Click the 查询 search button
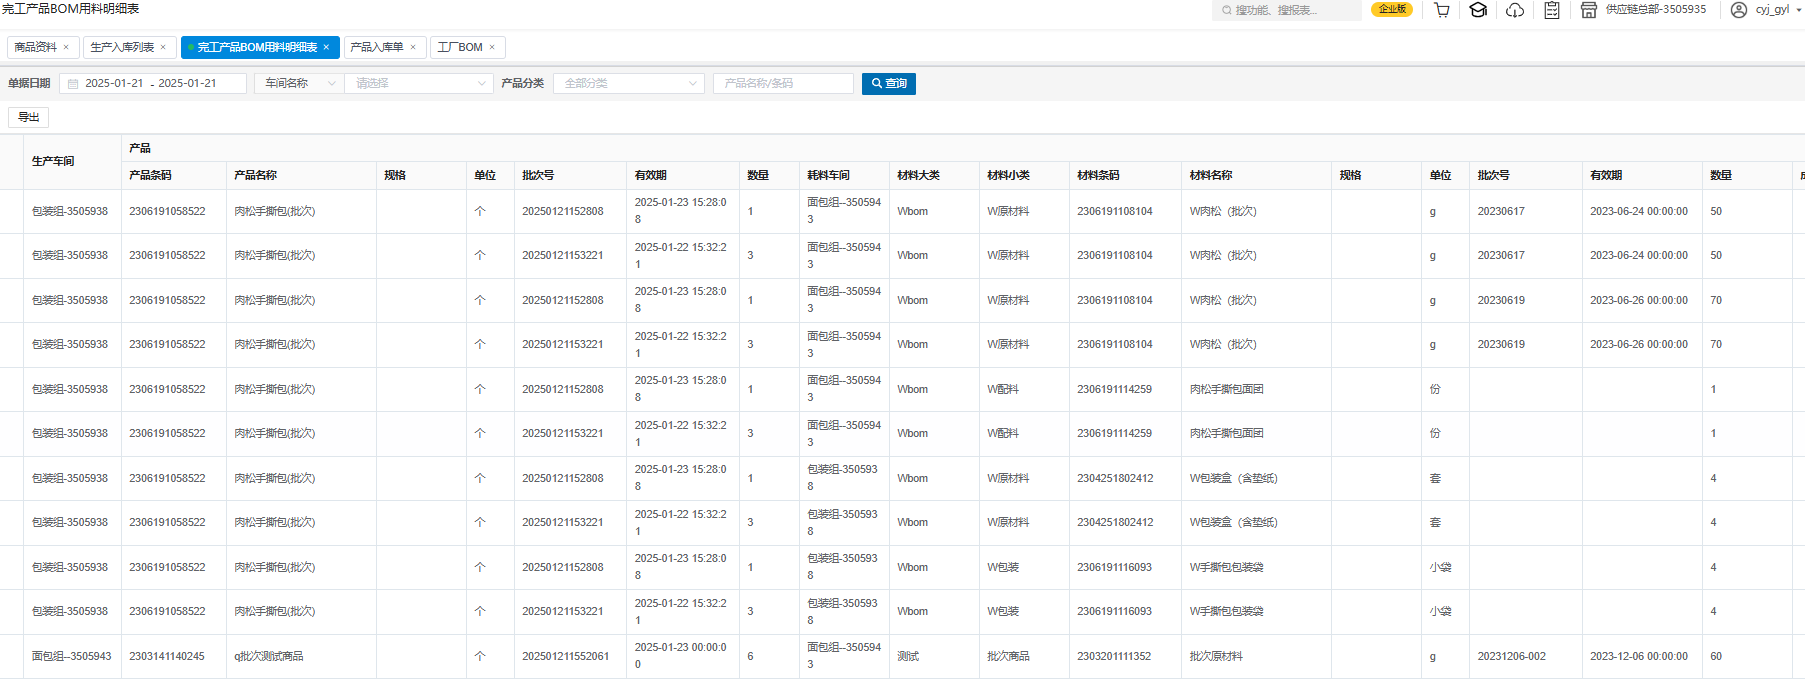This screenshot has height=685, width=1805. (889, 84)
